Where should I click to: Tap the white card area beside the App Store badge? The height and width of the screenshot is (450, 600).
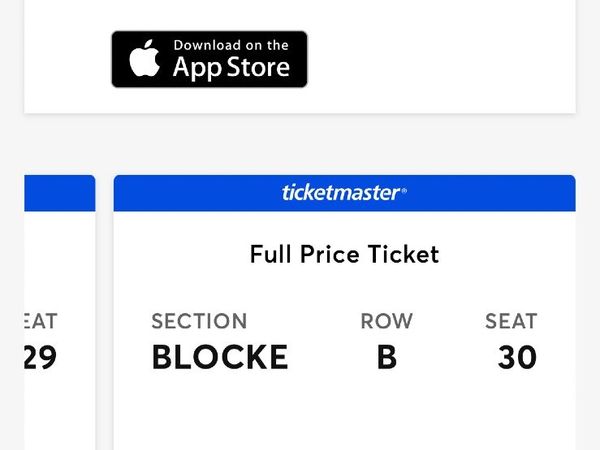click(x=440, y=60)
